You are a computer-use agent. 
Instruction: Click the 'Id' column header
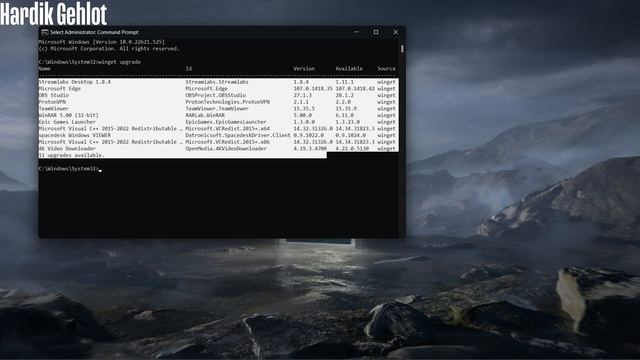click(x=189, y=69)
